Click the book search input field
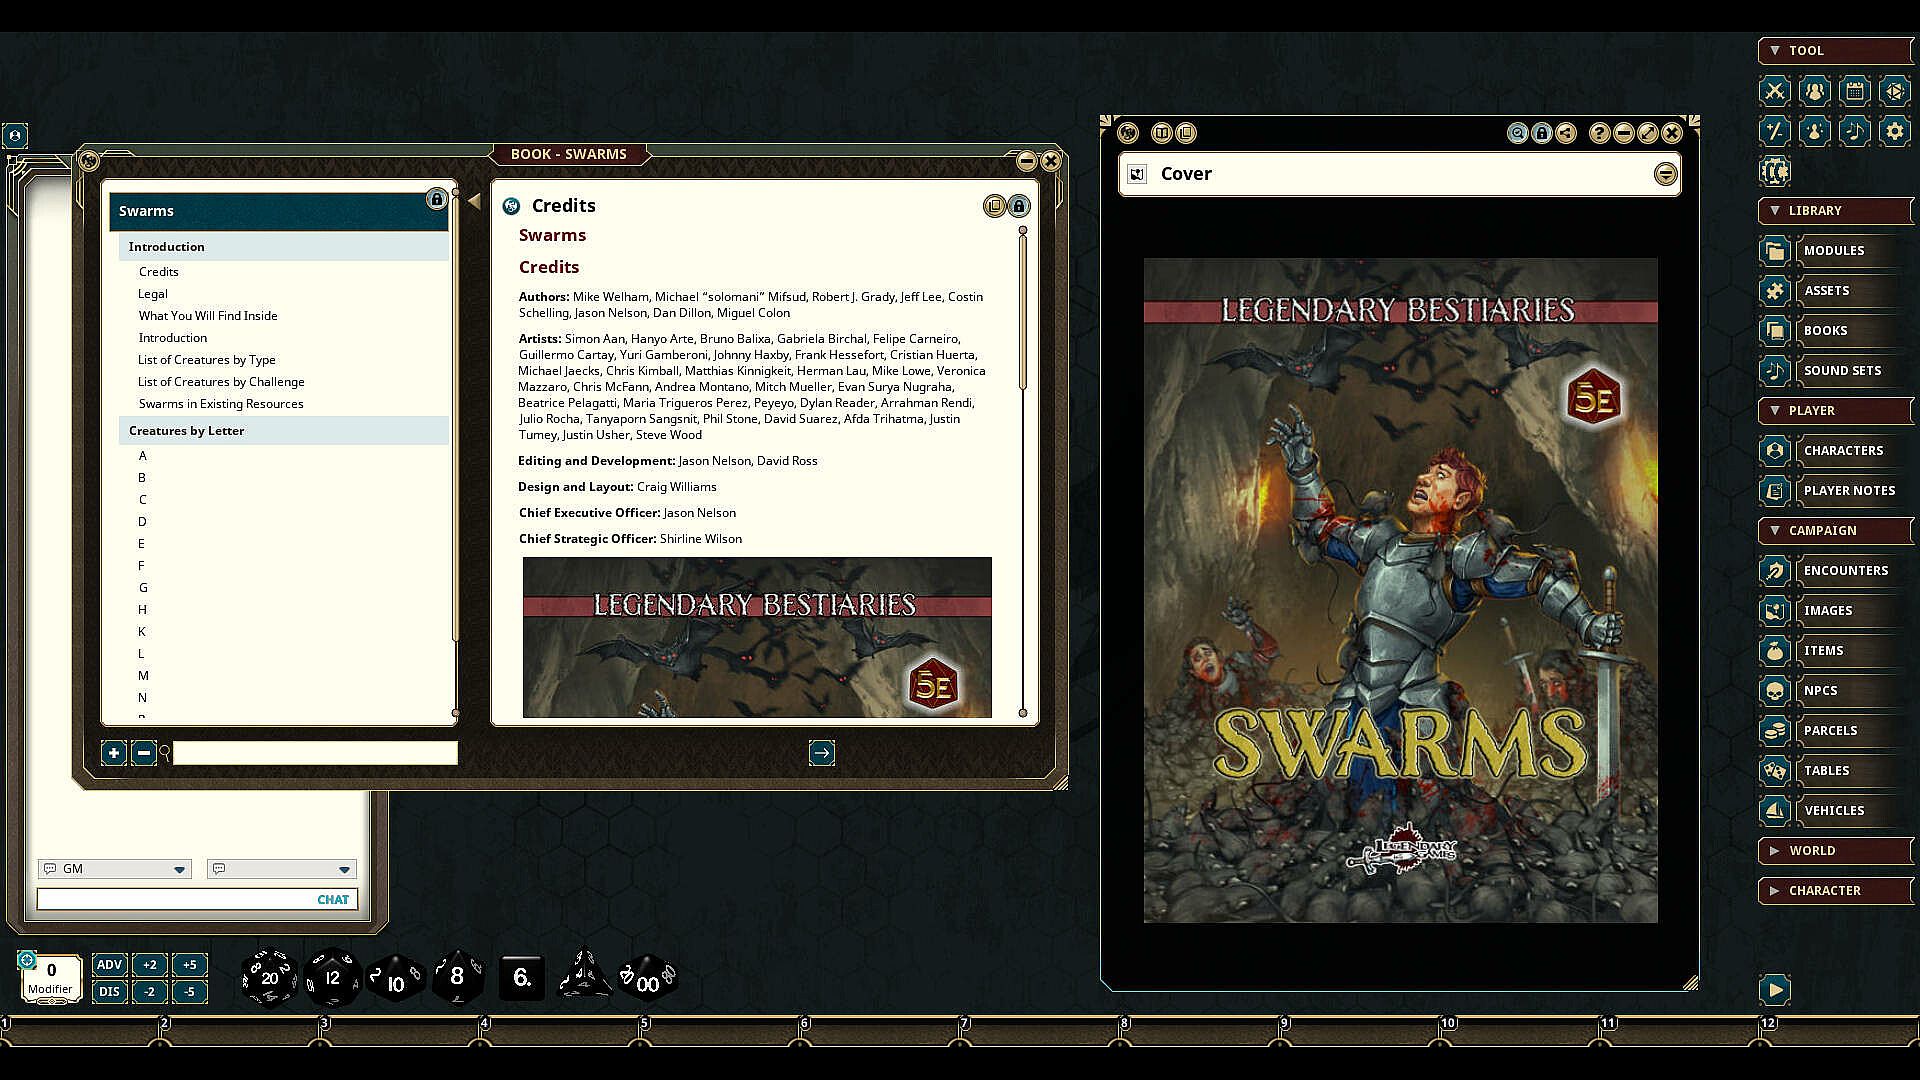This screenshot has width=1920, height=1080. [x=315, y=753]
